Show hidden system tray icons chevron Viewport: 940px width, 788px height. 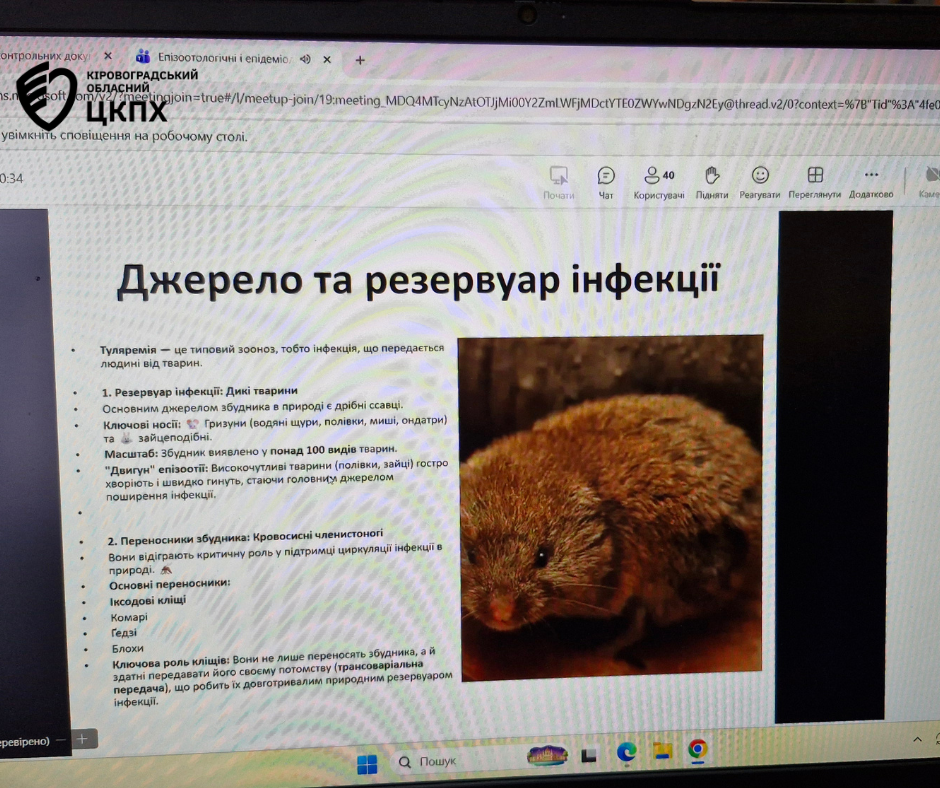(918, 738)
